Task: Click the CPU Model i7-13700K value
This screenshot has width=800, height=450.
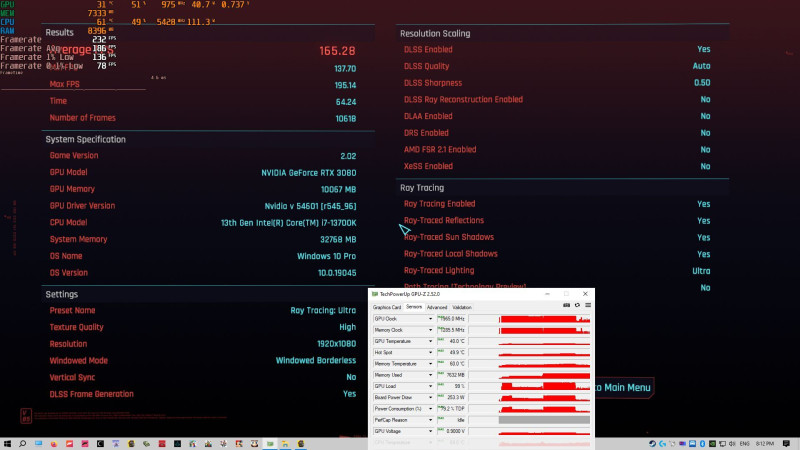Action: [288, 223]
